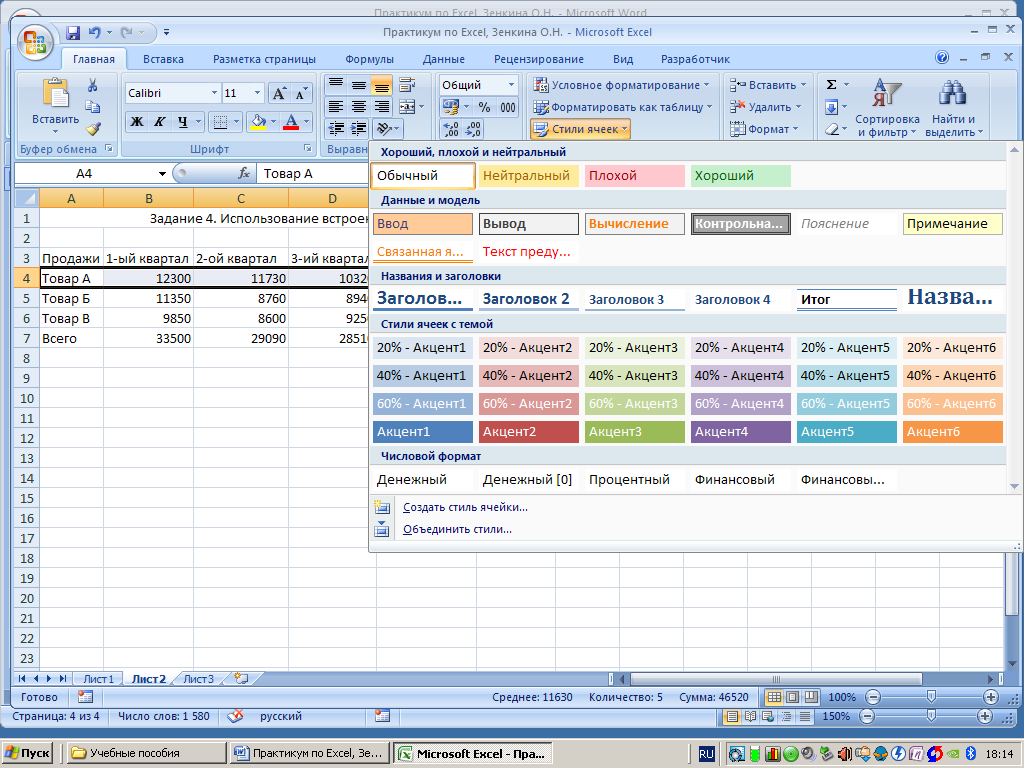The image size is (1024, 768).
Task: Toggle bold formatting
Action: [x=136, y=121]
